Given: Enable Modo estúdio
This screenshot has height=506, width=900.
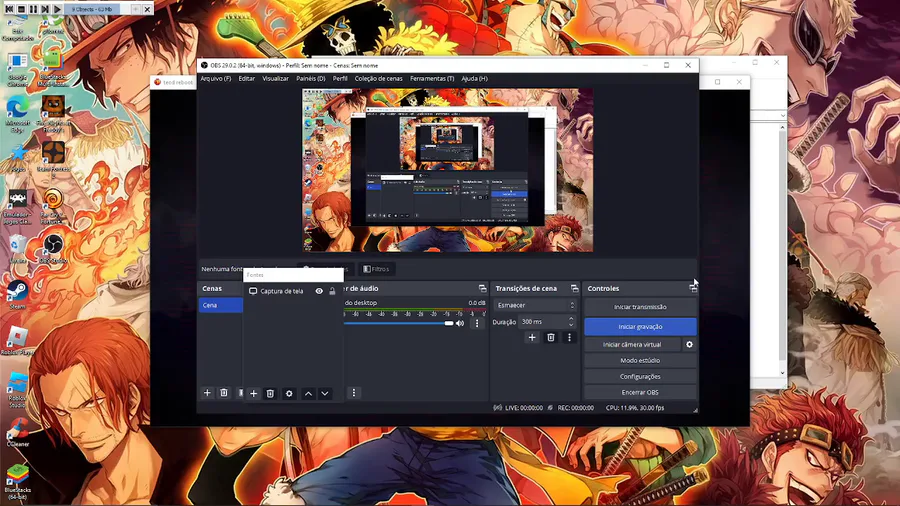Looking at the screenshot, I should click(640, 360).
